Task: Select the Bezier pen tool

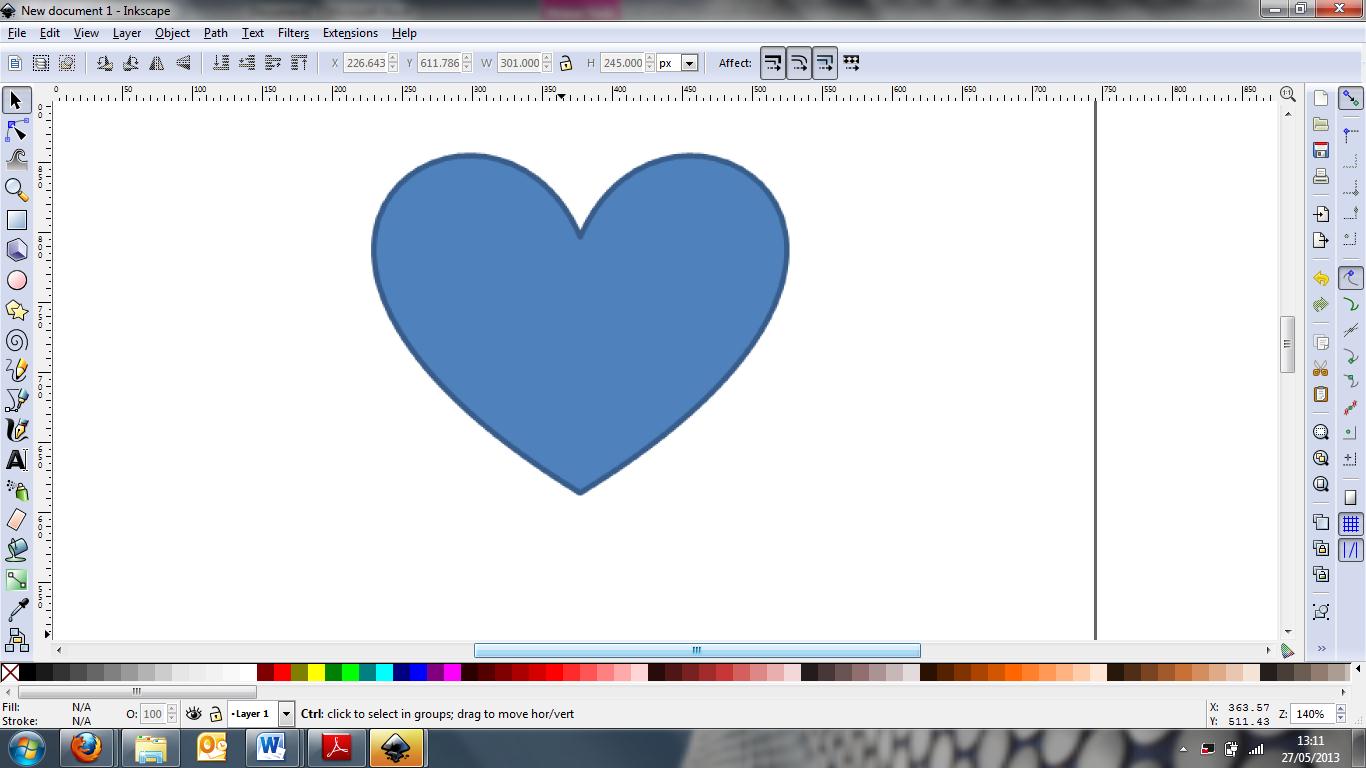Action: pyautogui.click(x=16, y=400)
